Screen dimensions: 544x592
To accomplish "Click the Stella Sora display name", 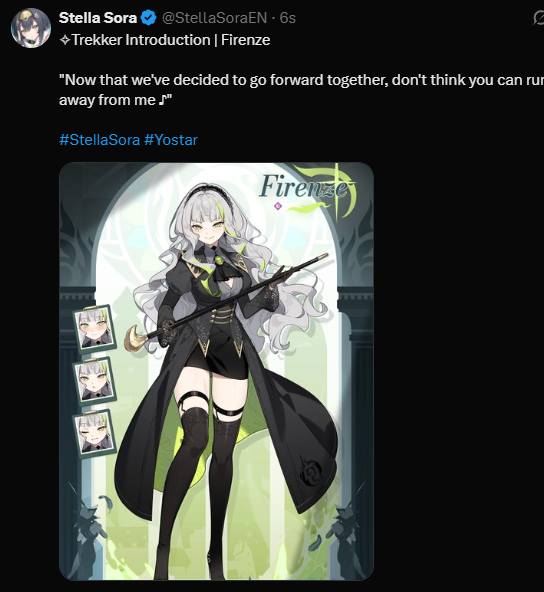I will click(x=98, y=18).
